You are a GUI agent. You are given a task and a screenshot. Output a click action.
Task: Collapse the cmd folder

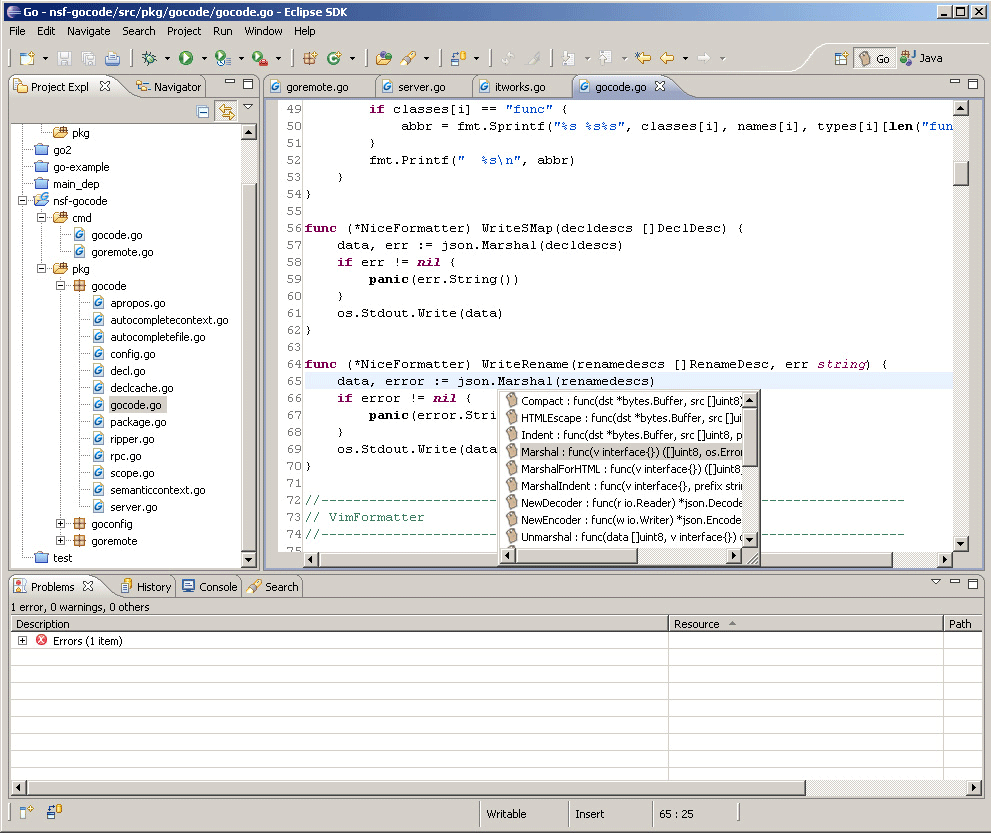(x=42, y=218)
